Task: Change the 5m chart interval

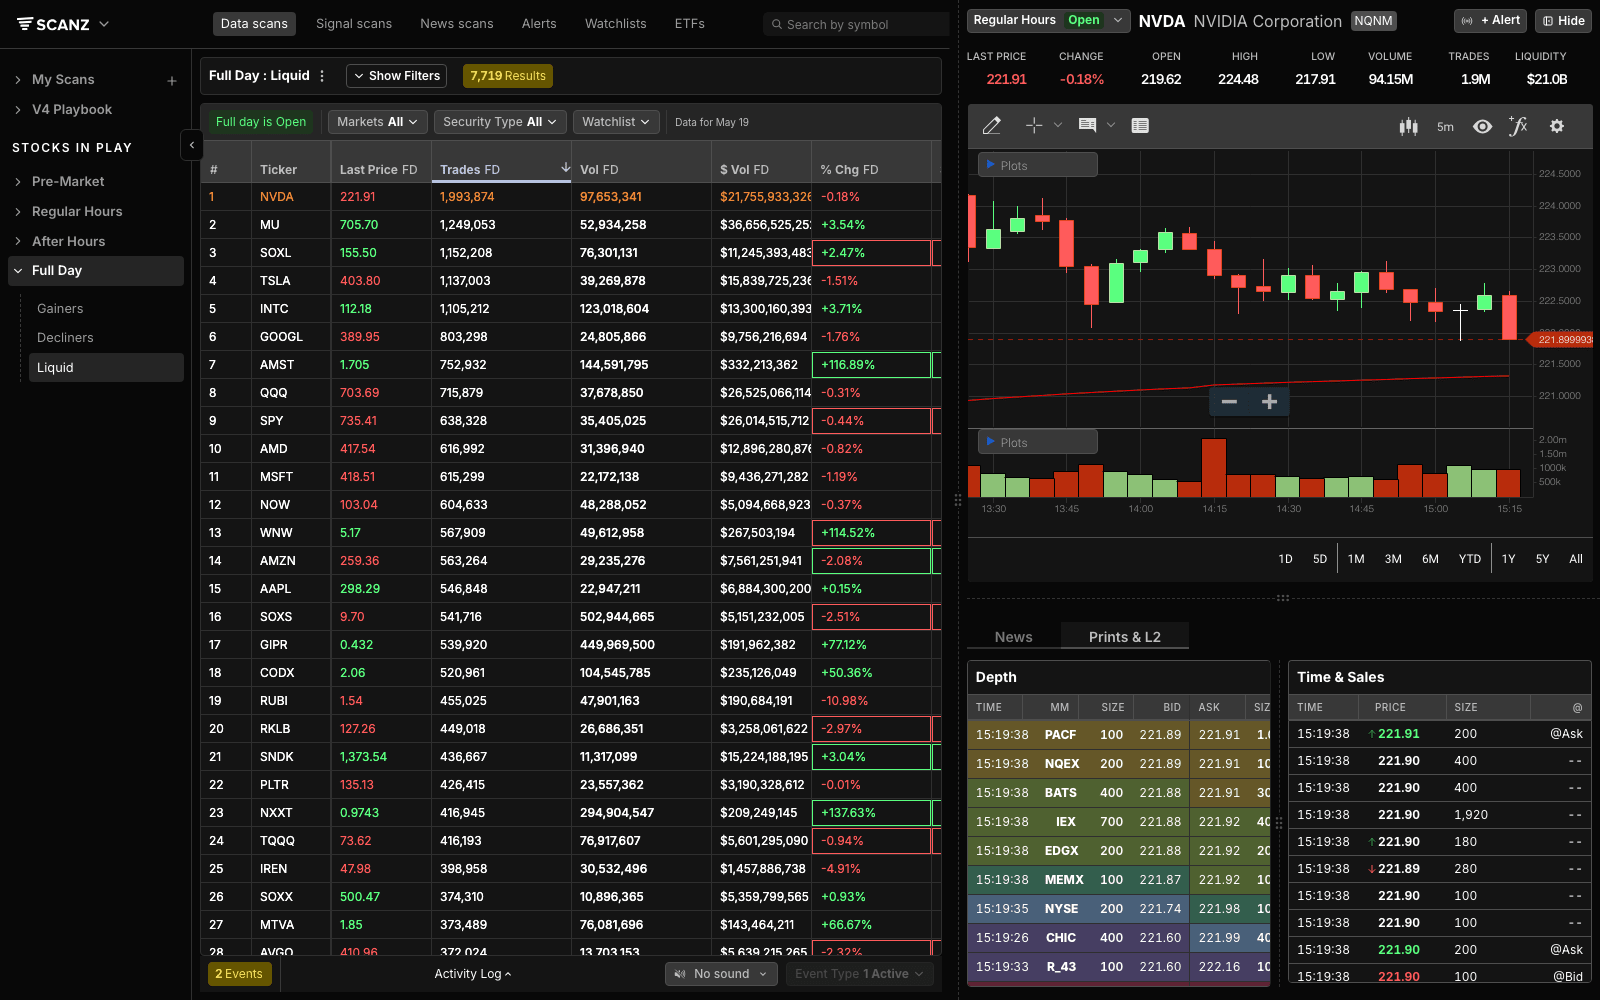Action: tap(1445, 127)
